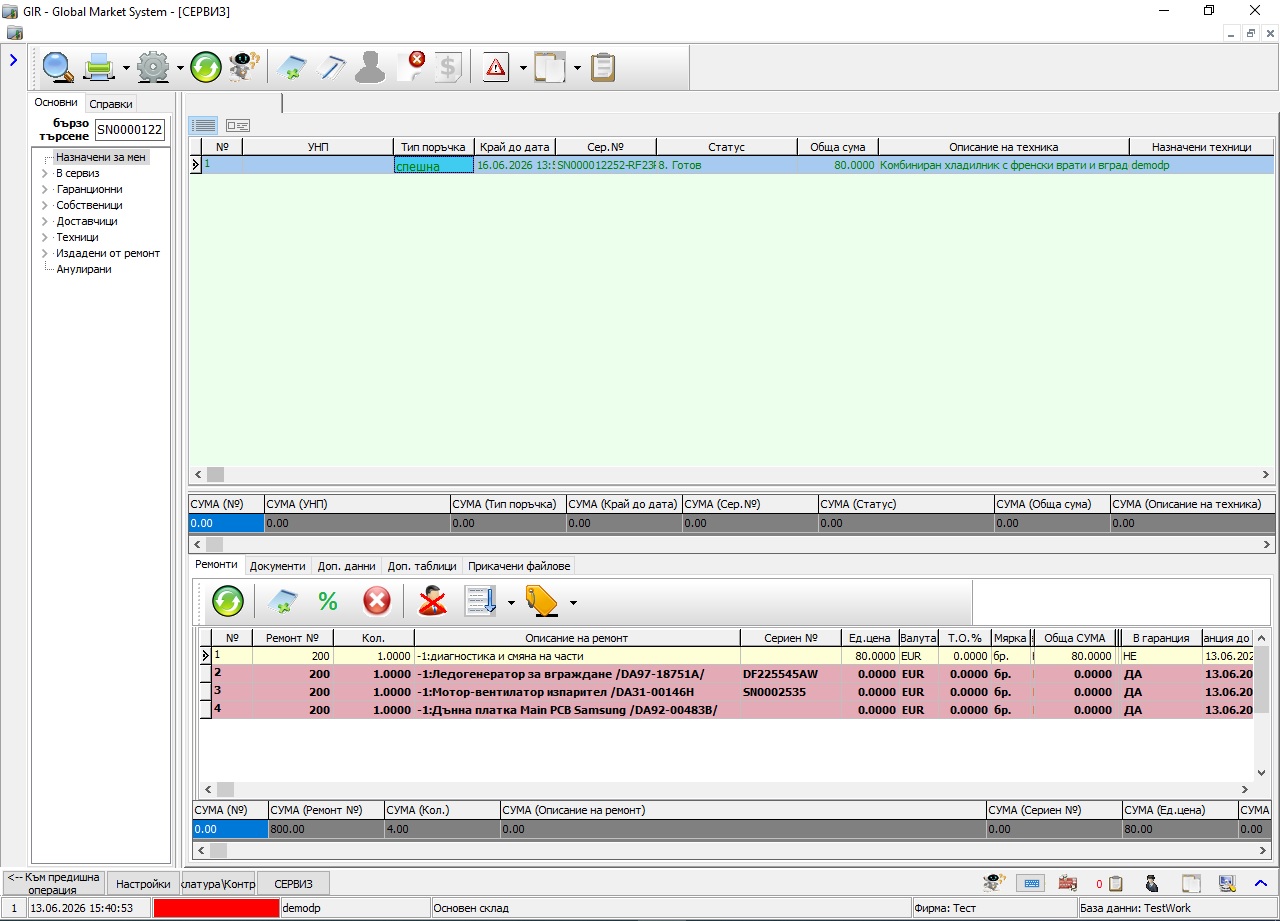Click the 'СЕРВИЗ' button in bottom bar

(293, 883)
